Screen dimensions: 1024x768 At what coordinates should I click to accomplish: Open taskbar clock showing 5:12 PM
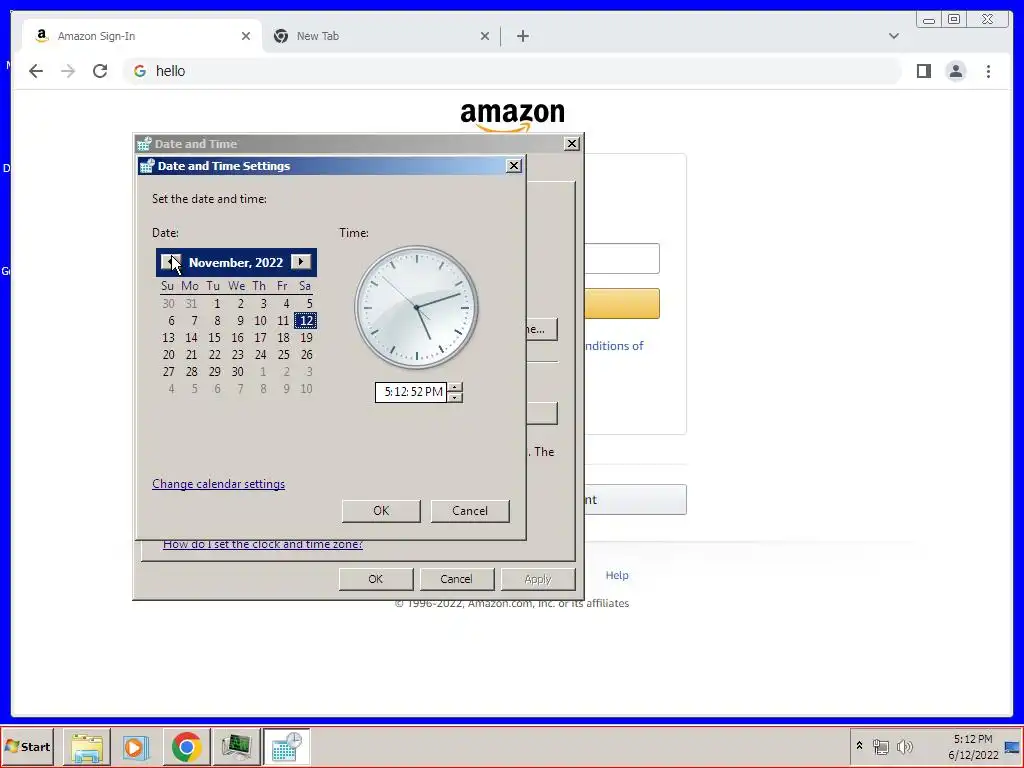click(972, 747)
